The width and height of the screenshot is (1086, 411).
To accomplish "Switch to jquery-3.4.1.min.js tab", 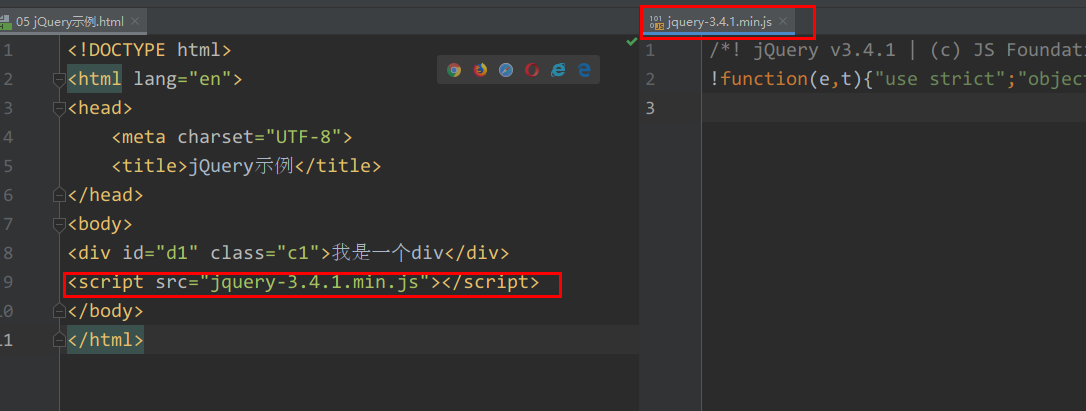I will pyautogui.click(x=719, y=22).
